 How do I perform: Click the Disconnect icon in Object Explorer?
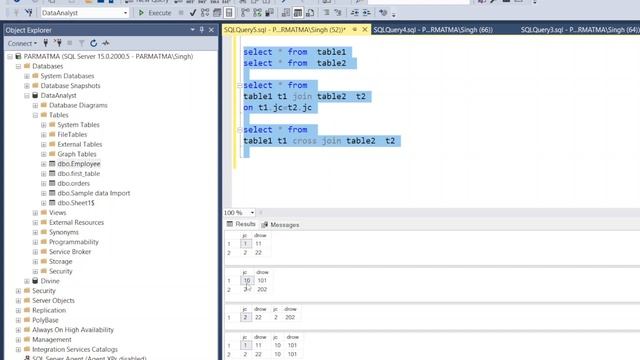[x=58, y=43]
